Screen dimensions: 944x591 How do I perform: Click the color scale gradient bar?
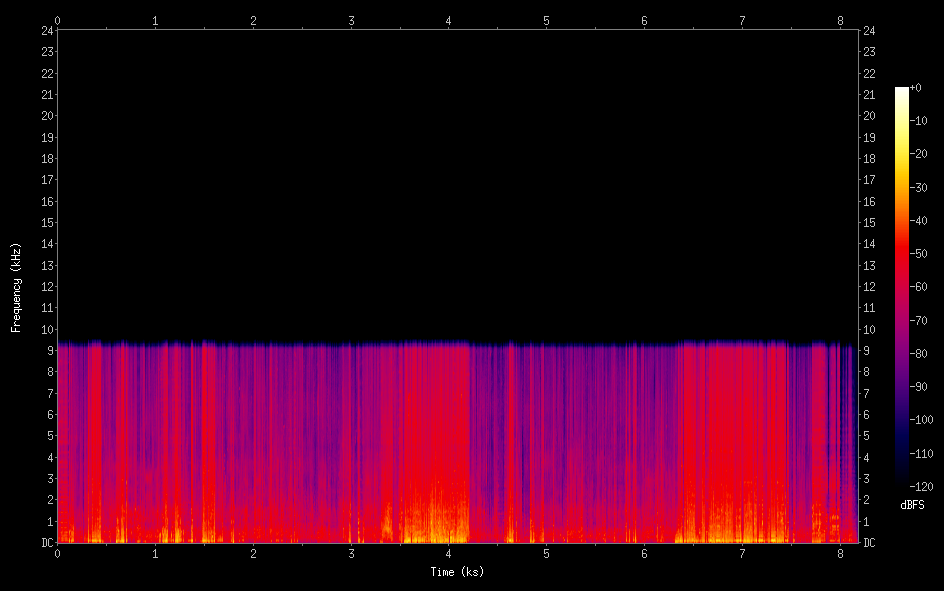point(902,288)
